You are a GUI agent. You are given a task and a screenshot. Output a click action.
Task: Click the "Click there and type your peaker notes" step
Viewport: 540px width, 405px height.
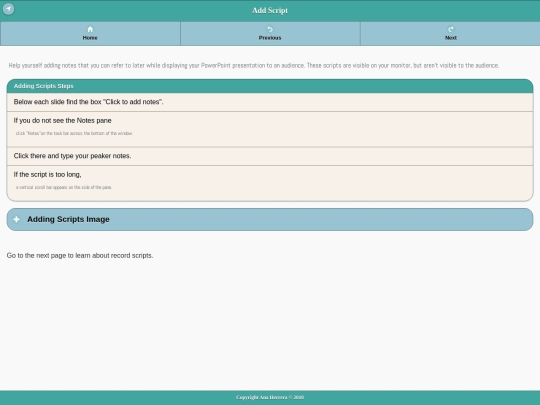coord(270,156)
